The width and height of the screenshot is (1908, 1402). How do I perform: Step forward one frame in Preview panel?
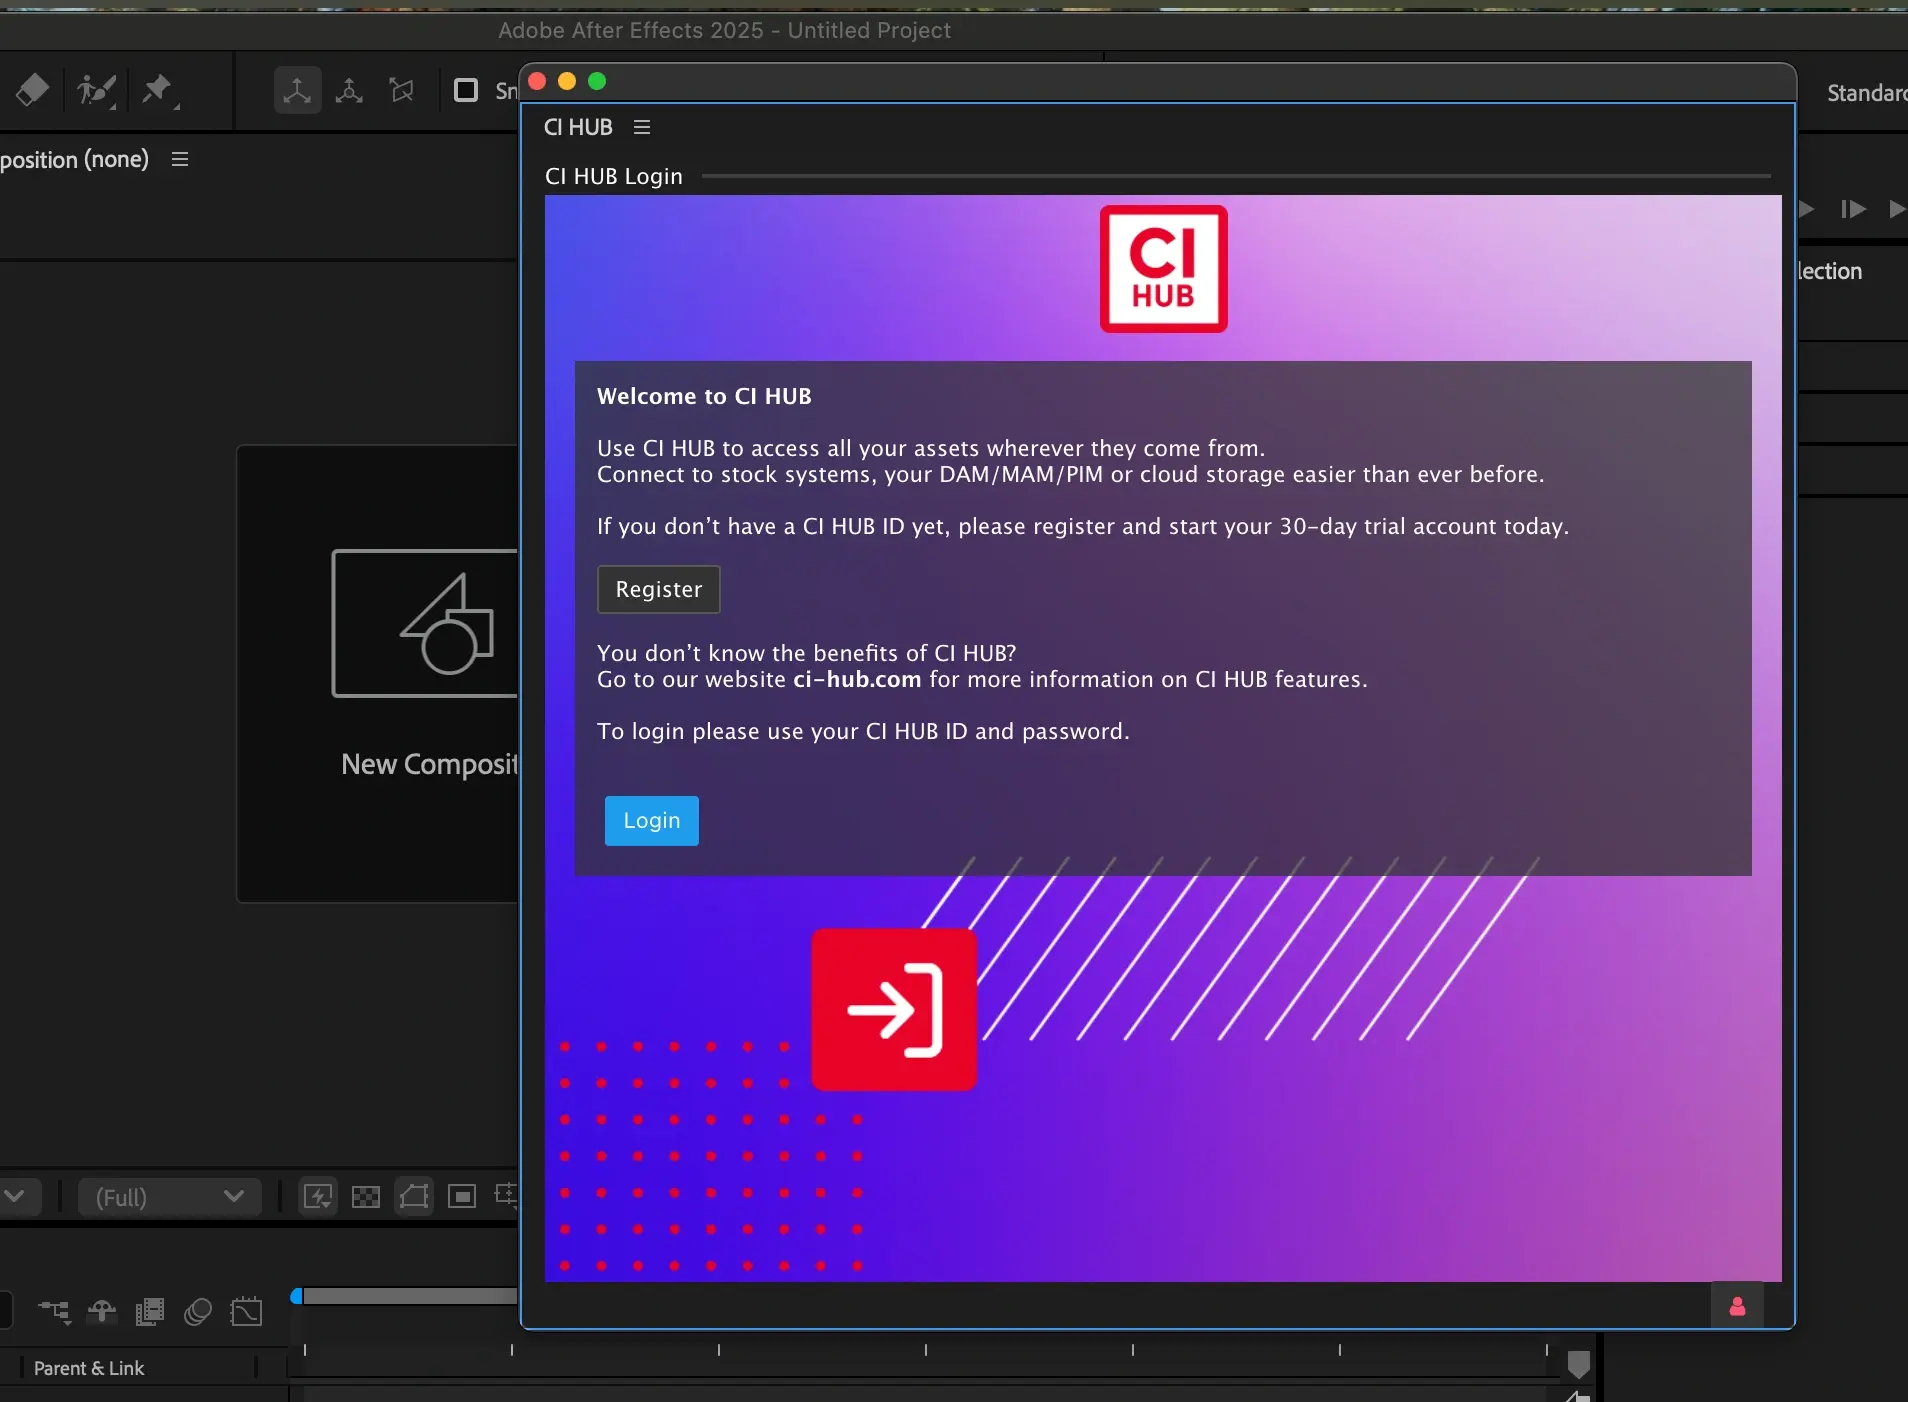coord(1852,209)
